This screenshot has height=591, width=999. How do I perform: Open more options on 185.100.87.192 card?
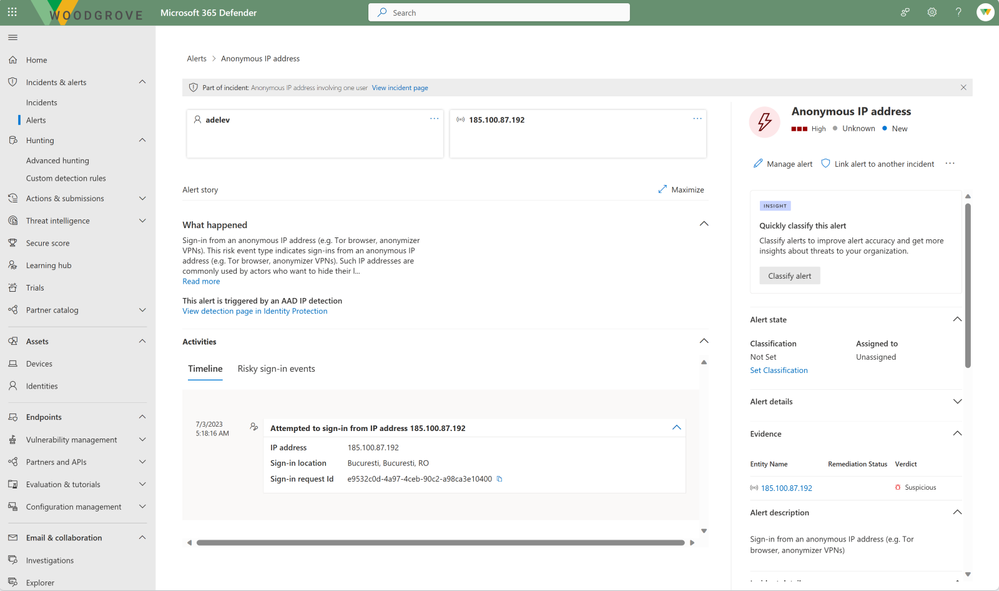point(697,119)
